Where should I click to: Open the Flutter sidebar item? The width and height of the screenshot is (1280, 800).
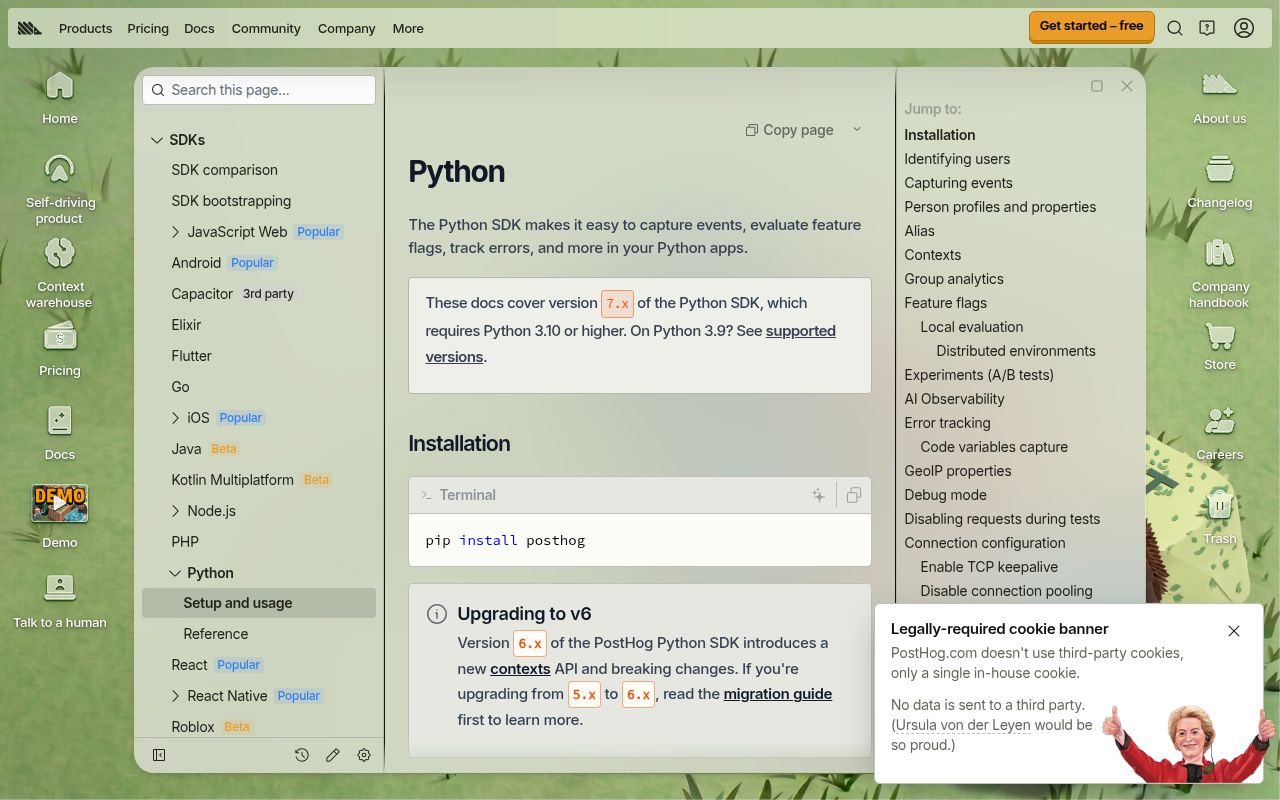point(191,356)
